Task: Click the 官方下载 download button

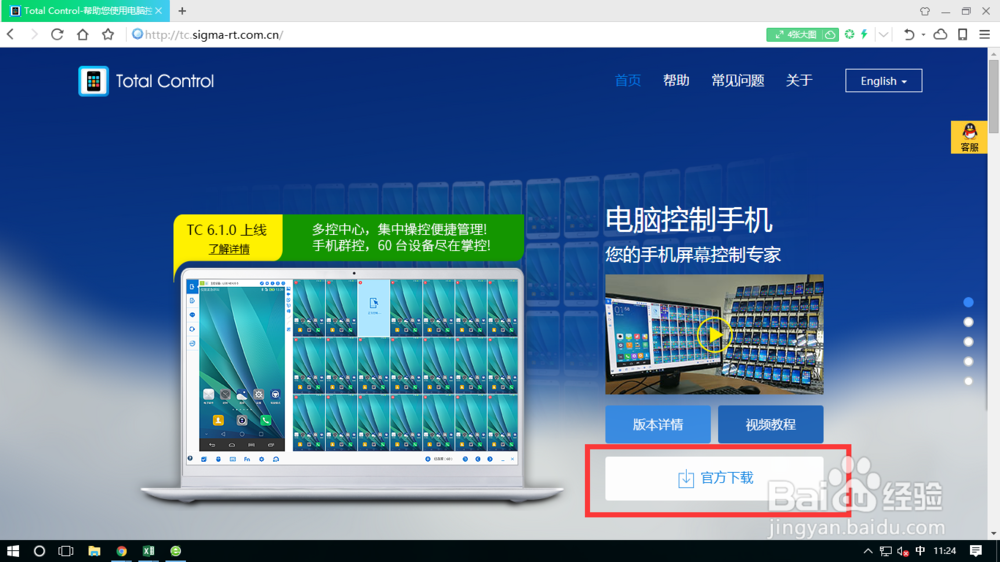Action: 714,478
